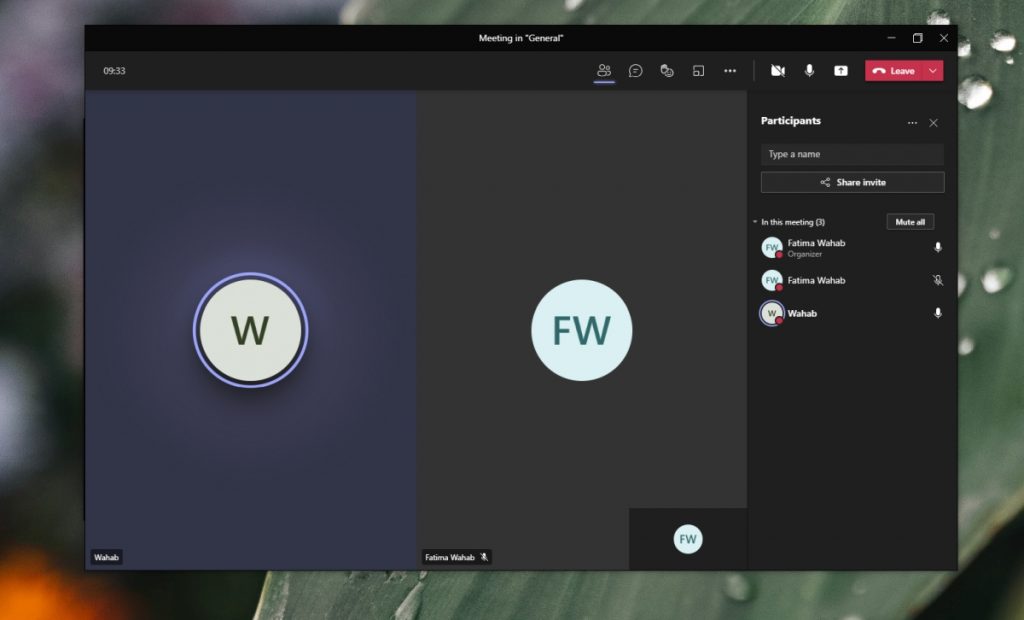Unmute the second Fatima Wahab participant

click(x=937, y=280)
